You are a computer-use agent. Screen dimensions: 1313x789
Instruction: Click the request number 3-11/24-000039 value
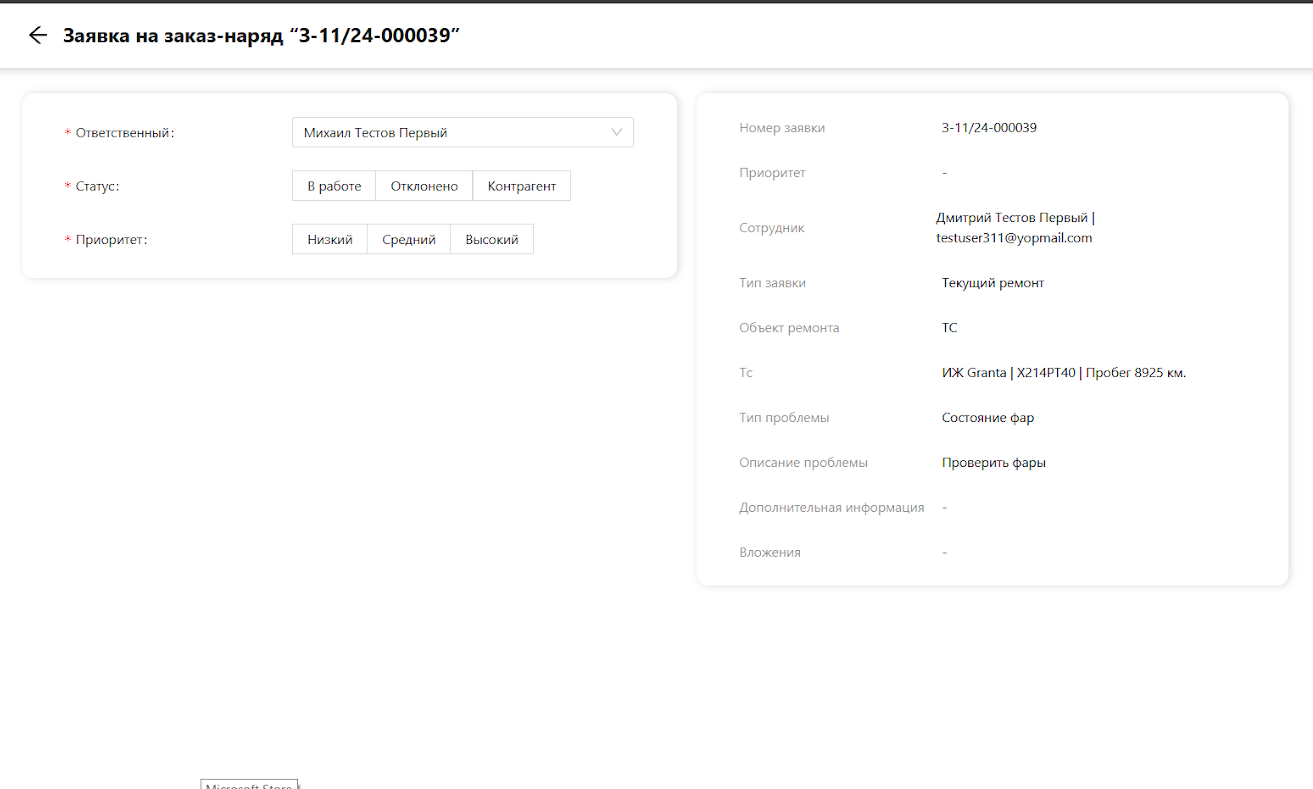click(x=989, y=128)
